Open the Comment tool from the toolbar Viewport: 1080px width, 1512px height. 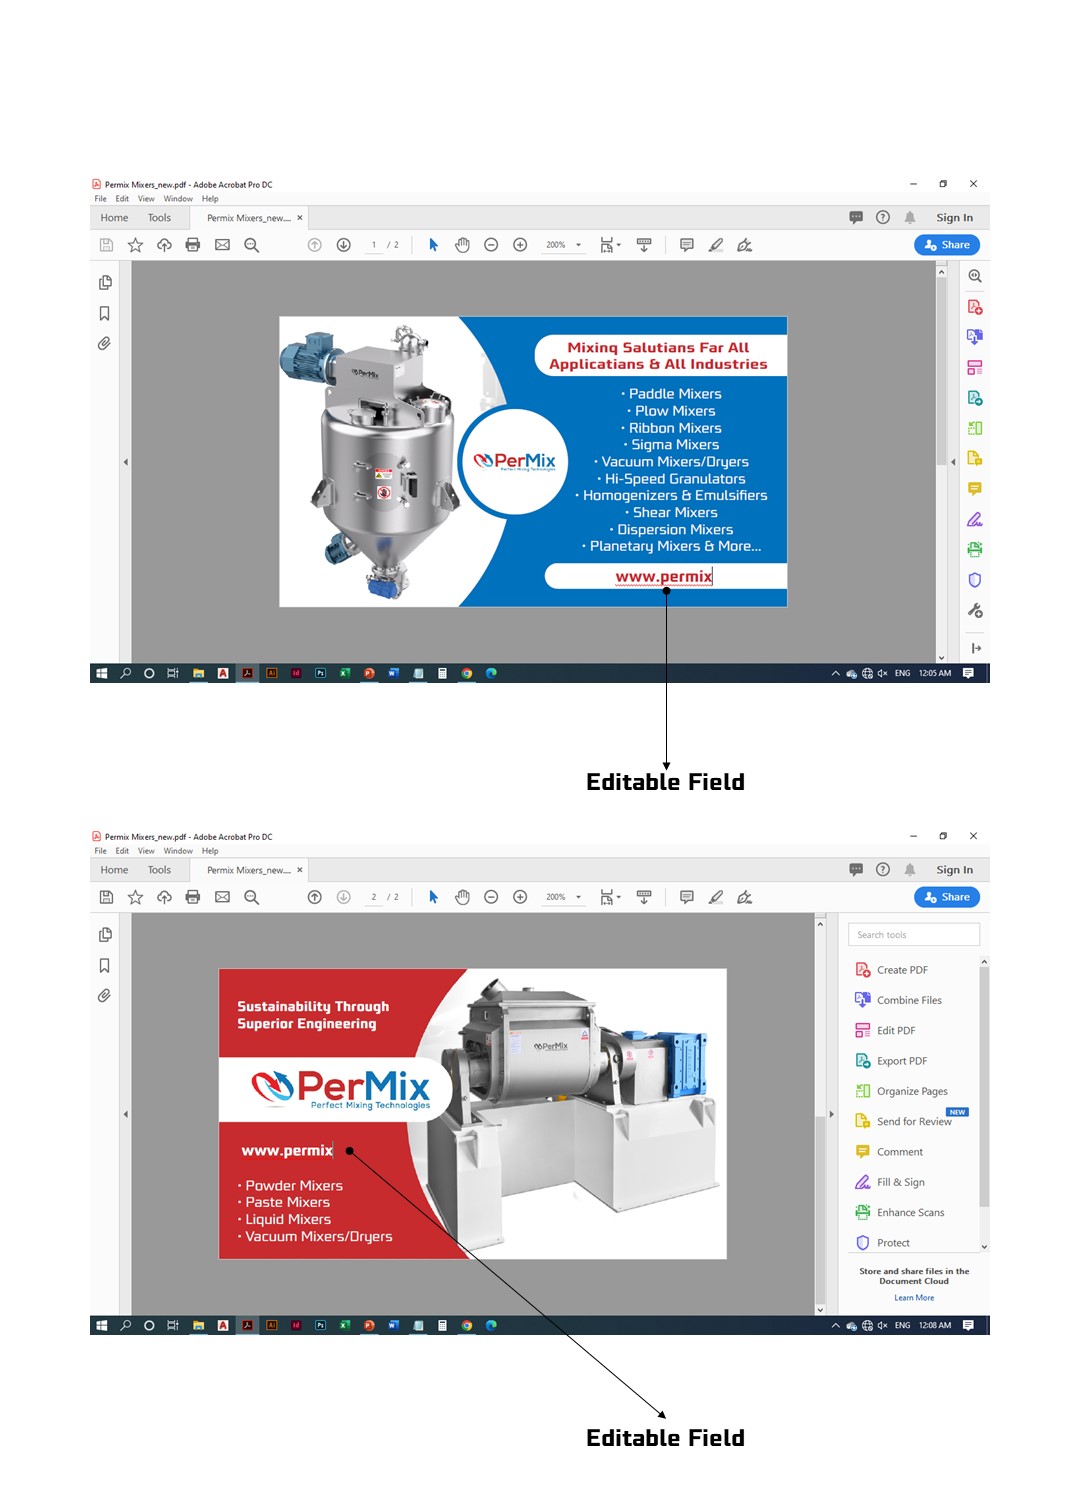click(686, 897)
